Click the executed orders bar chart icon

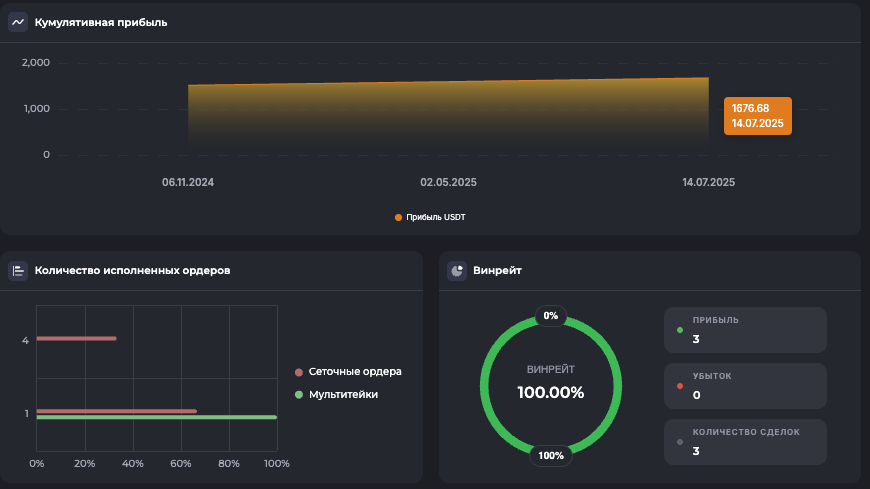[18, 270]
